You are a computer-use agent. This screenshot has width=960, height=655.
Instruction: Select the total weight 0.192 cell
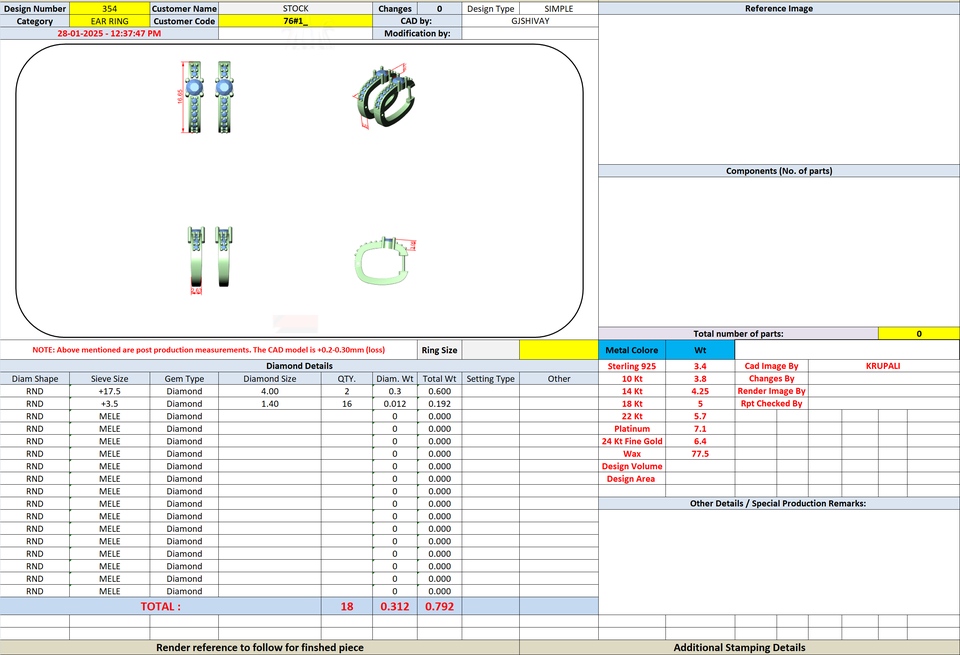439,404
